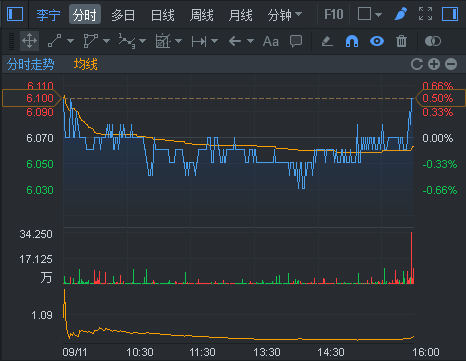The width and height of the screenshot is (466, 361).
Task: Click the 0.50% percentage marker on right axis
Action: pyautogui.click(x=440, y=98)
